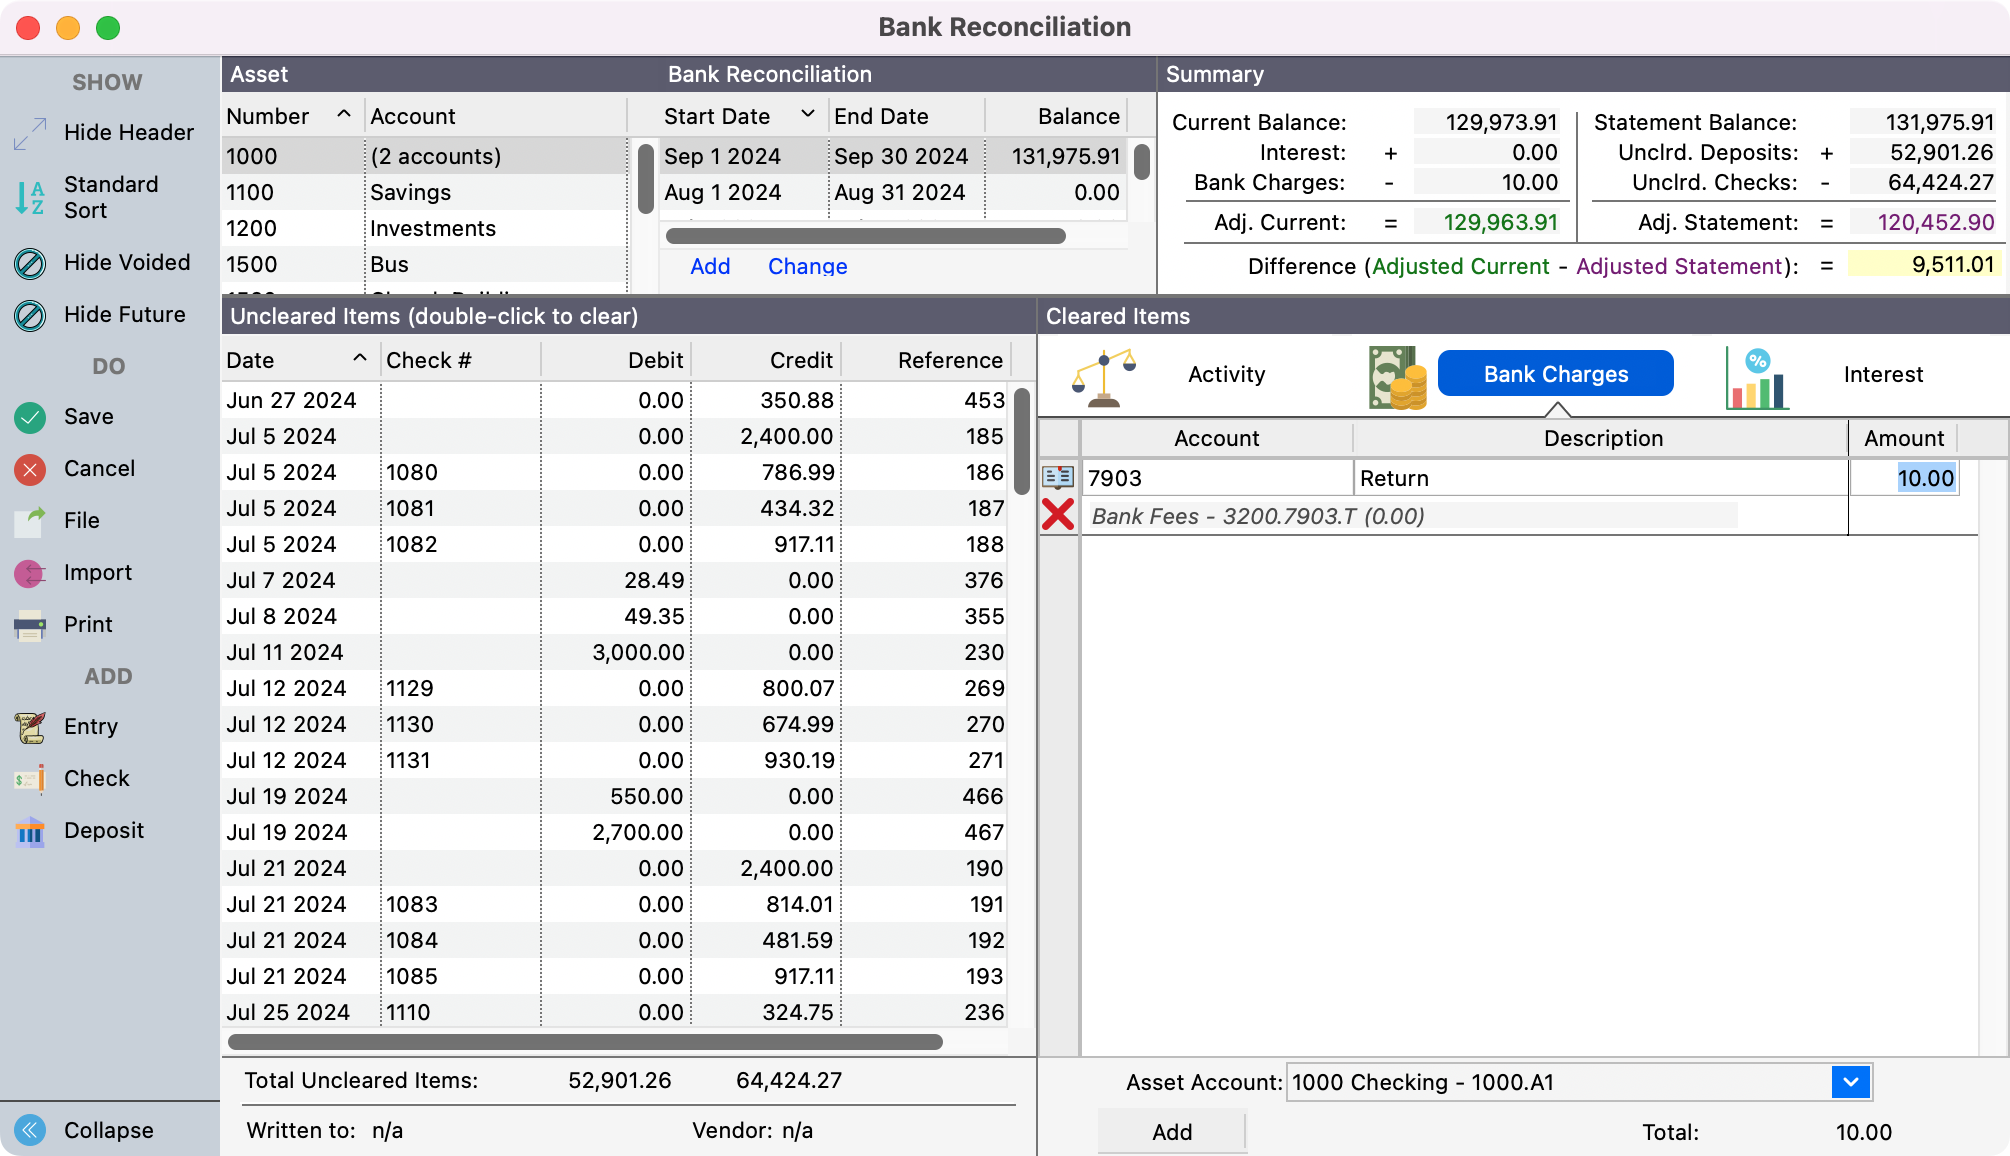Collapse the left sidebar
The height and width of the screenshot is (1156, 2010).
30,1130
